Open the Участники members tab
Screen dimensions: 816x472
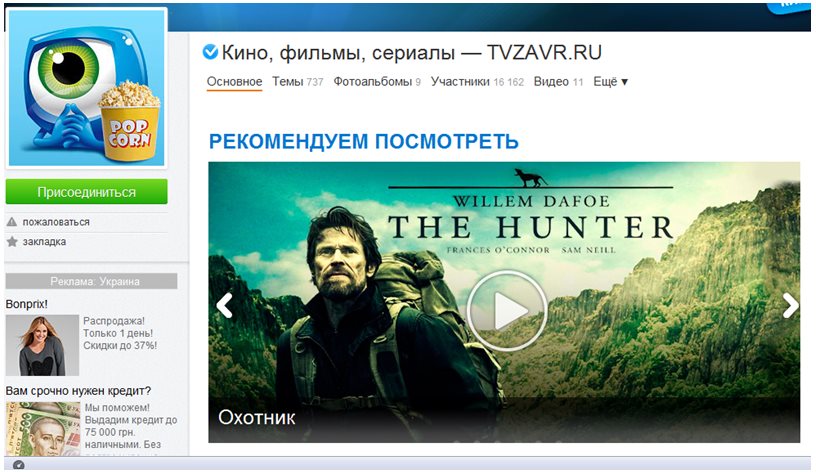click(477, 82)
